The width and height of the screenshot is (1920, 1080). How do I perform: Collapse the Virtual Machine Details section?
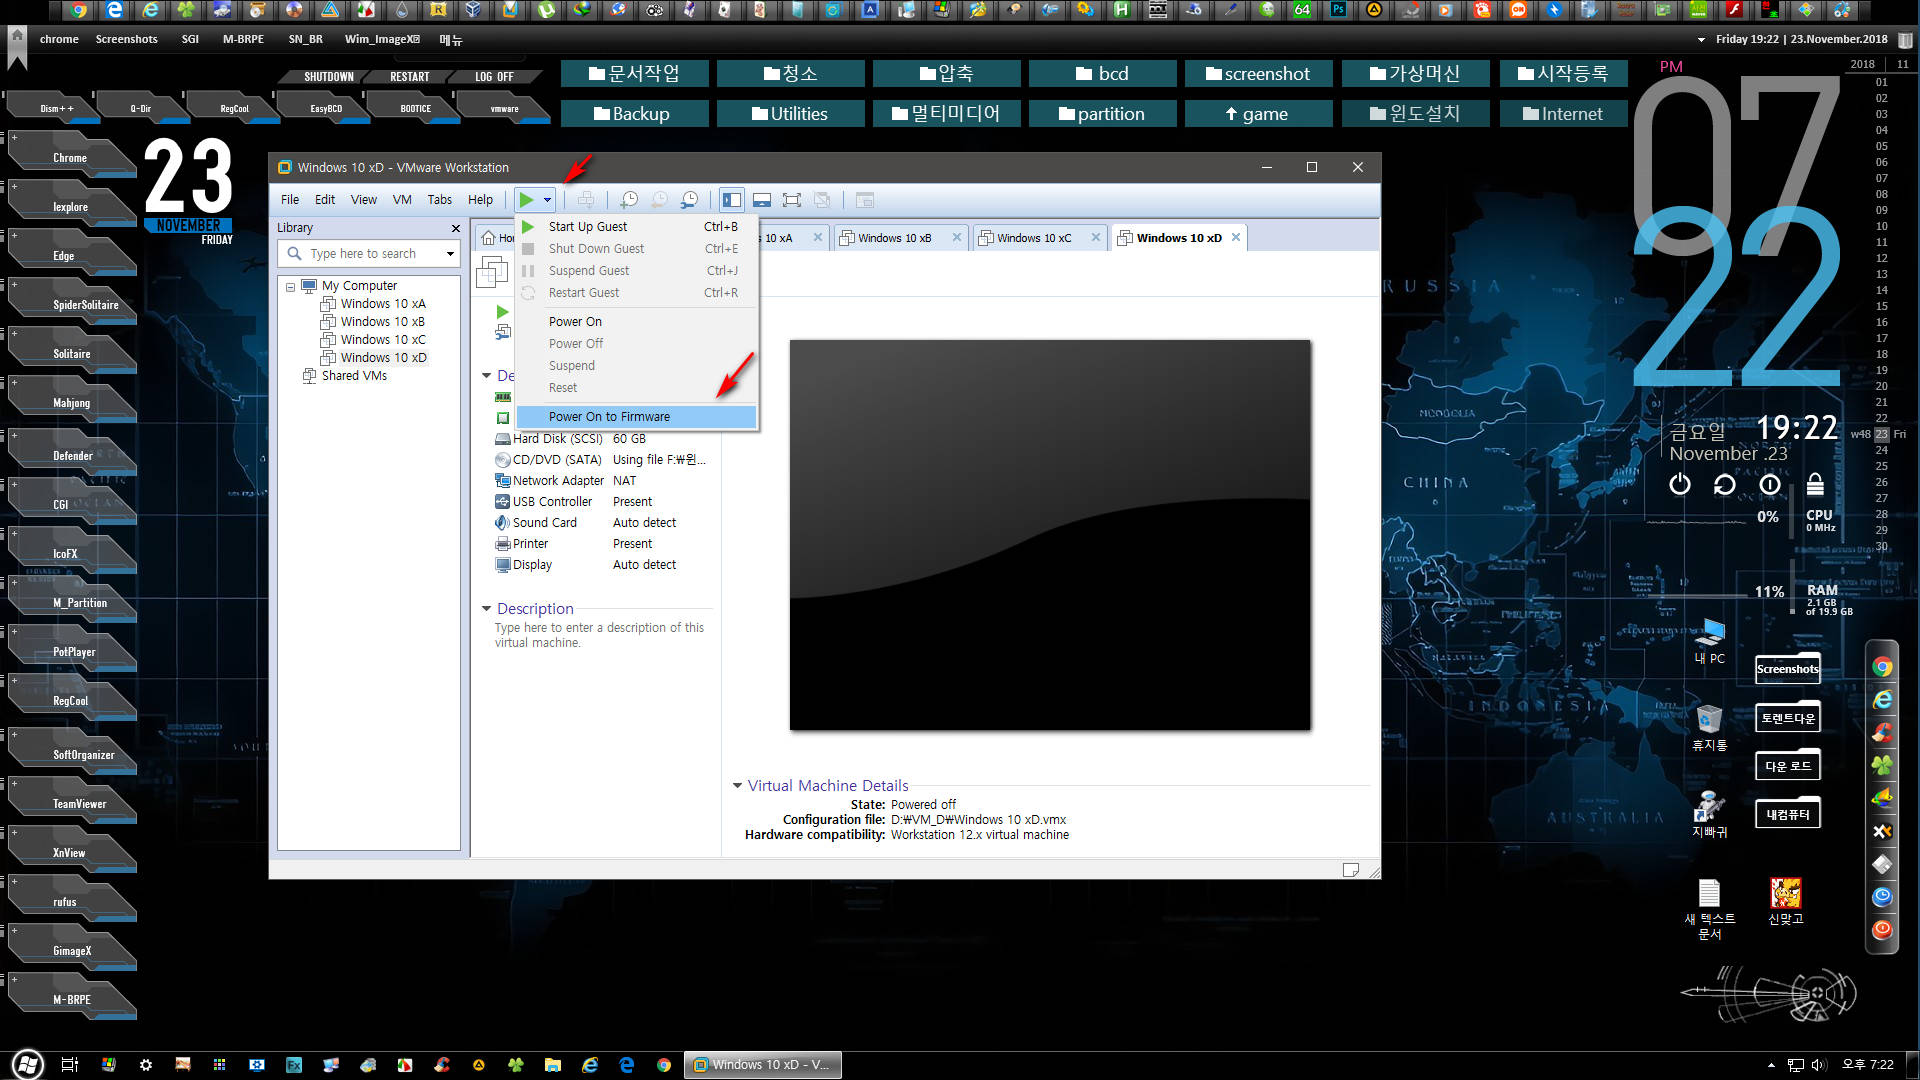click(x=737, y=786)
